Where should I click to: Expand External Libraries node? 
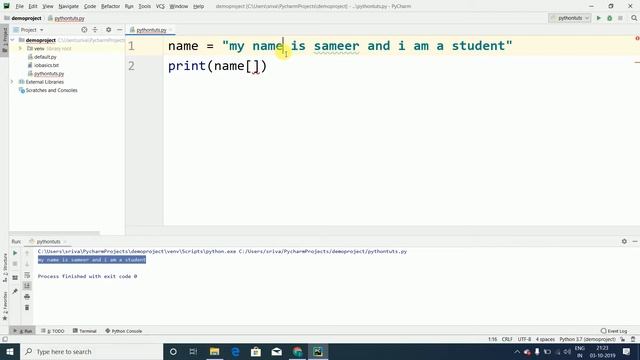12,82
